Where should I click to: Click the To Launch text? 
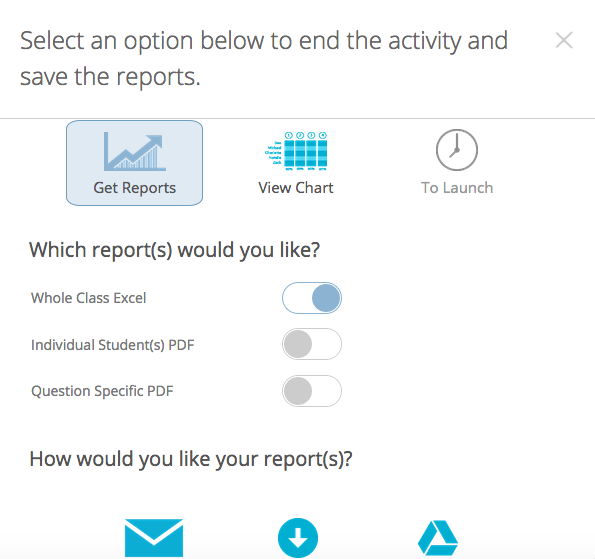coord(457,188)
